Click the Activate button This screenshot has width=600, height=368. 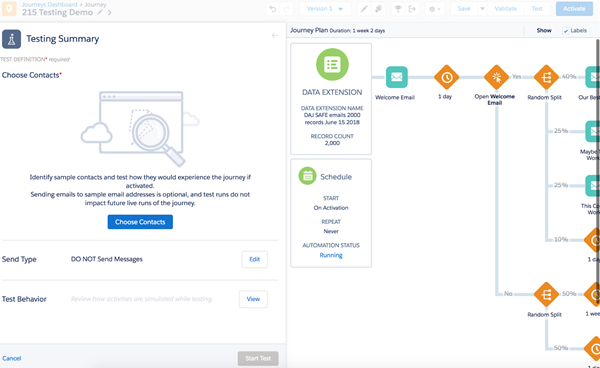(574, 8)
